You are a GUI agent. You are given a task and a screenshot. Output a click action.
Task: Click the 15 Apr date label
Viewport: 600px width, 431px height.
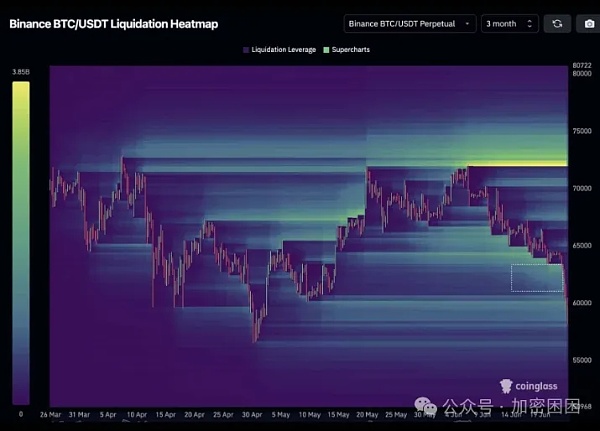pyautogui.click(x=166, y=415)
